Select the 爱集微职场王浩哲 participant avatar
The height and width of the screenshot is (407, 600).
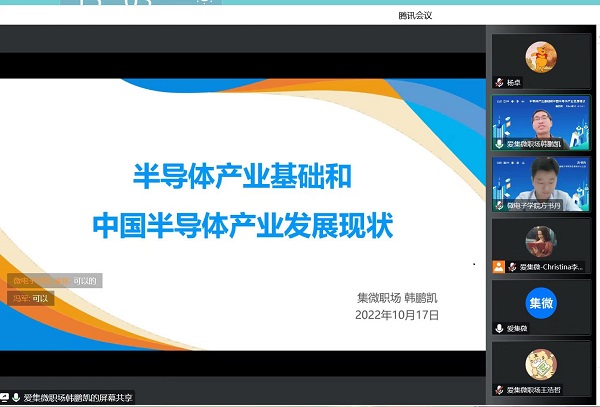point(540,362)
